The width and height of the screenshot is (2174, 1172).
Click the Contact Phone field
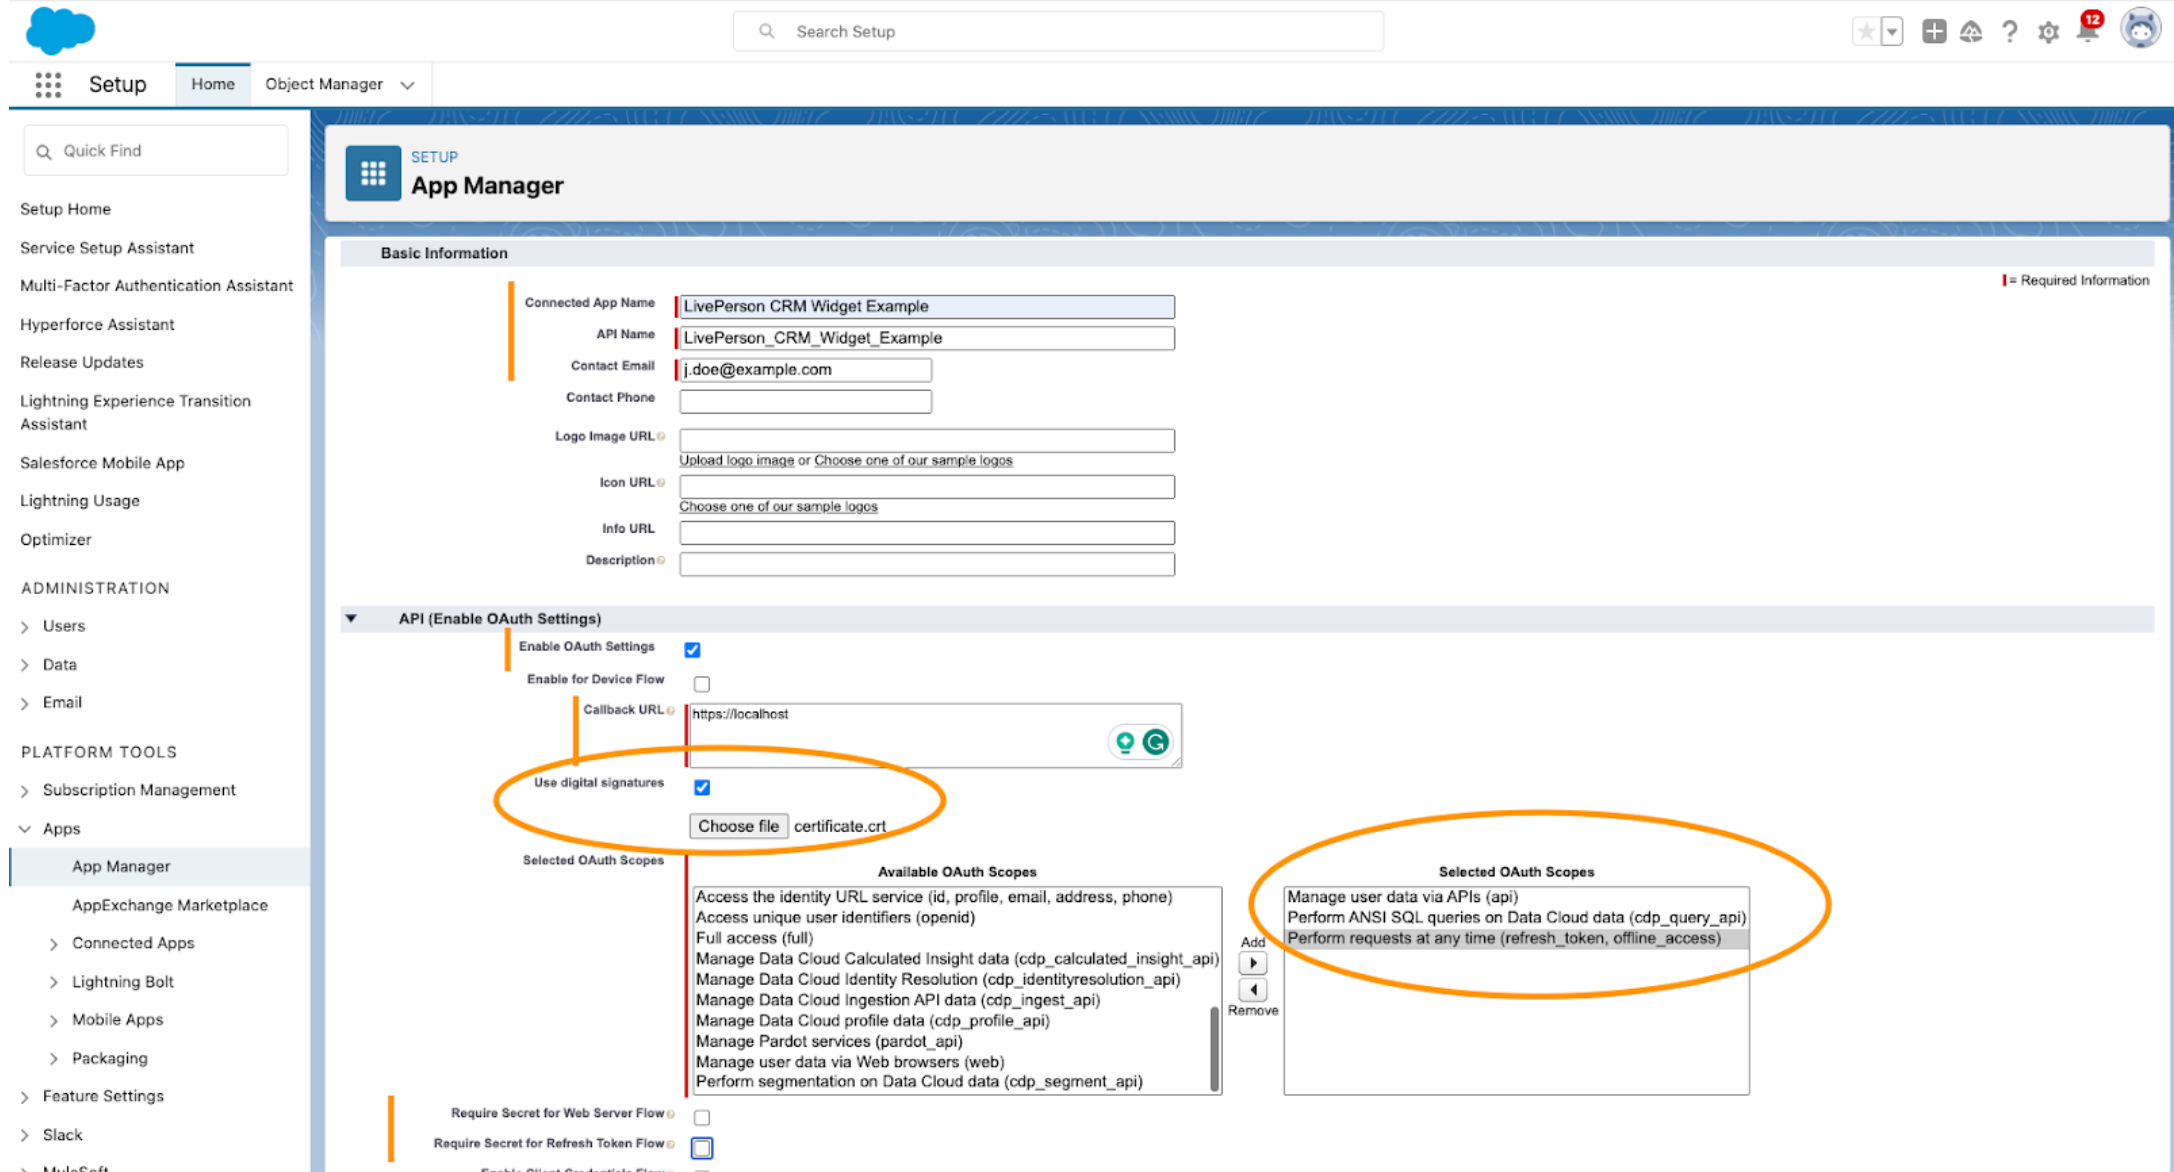coord(805,401)
